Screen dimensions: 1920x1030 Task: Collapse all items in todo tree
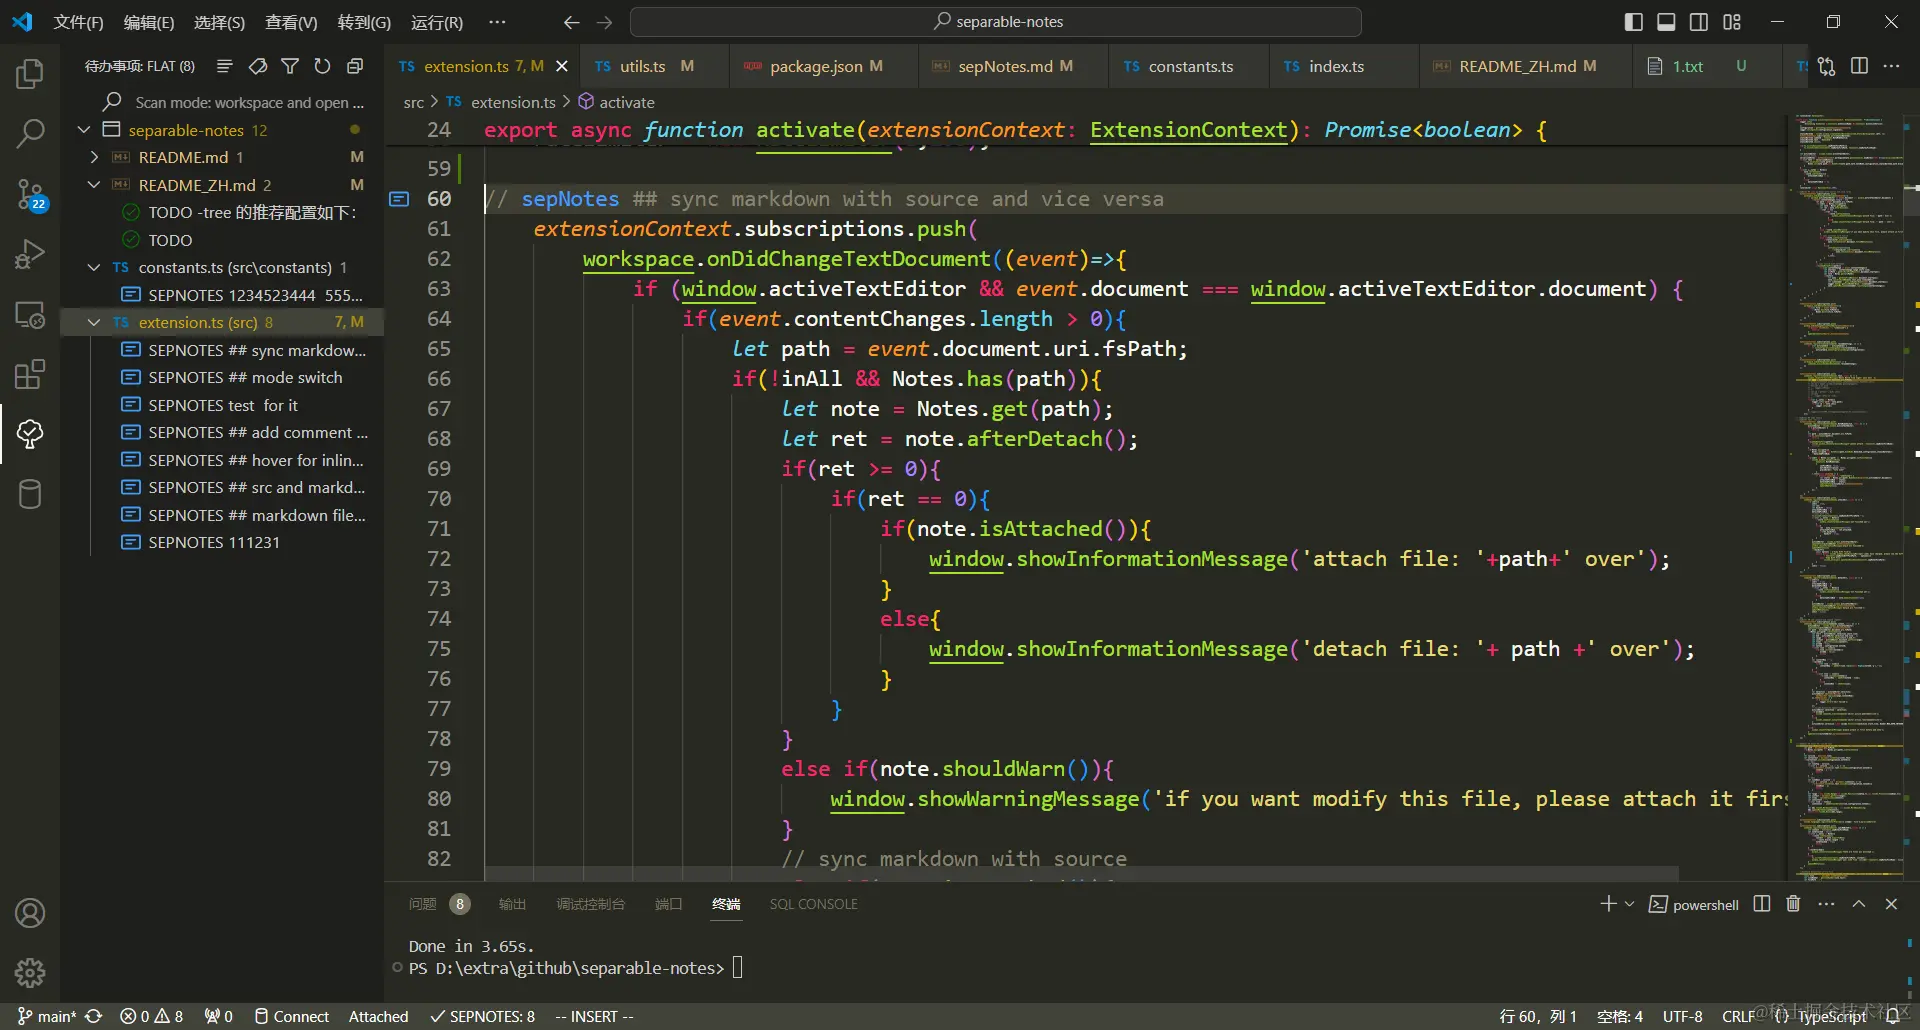pos(355,66)
